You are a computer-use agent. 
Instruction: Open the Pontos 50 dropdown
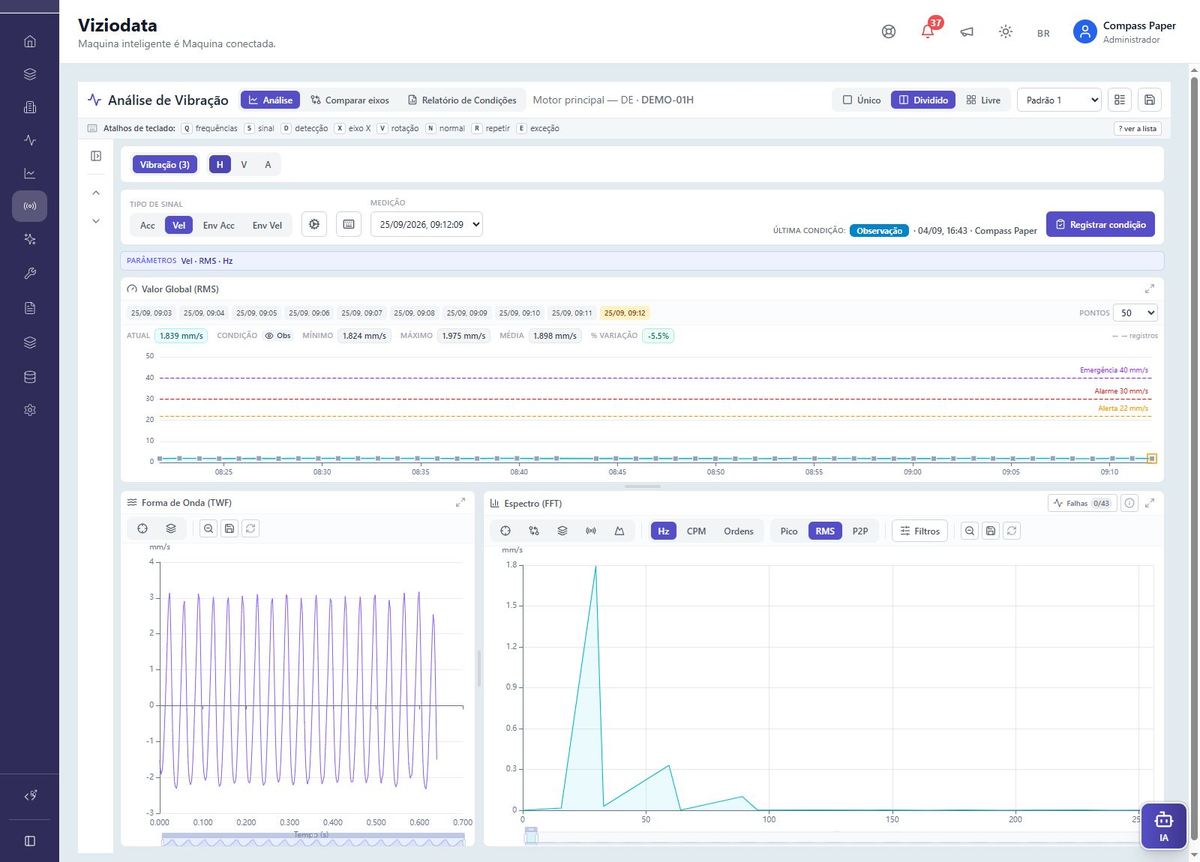(1135, 313)
